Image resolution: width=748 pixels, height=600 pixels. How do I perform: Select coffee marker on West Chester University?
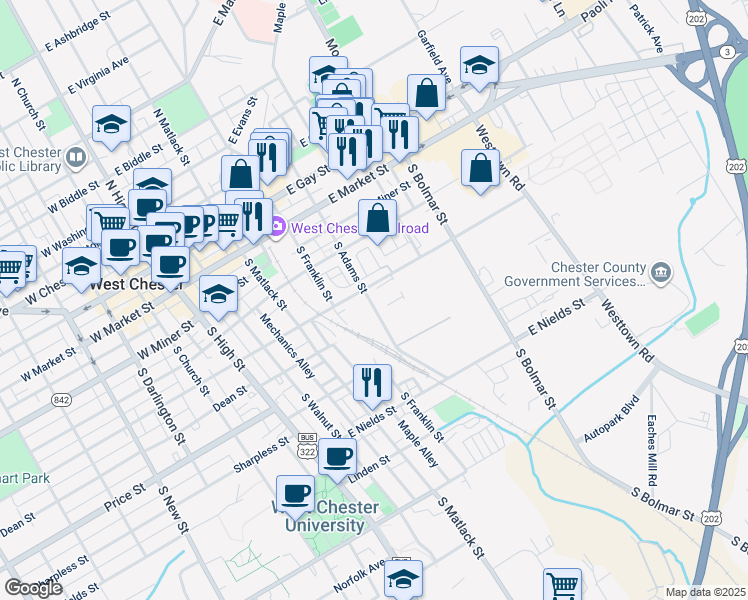pyautogui.click(x=295, y=495)
